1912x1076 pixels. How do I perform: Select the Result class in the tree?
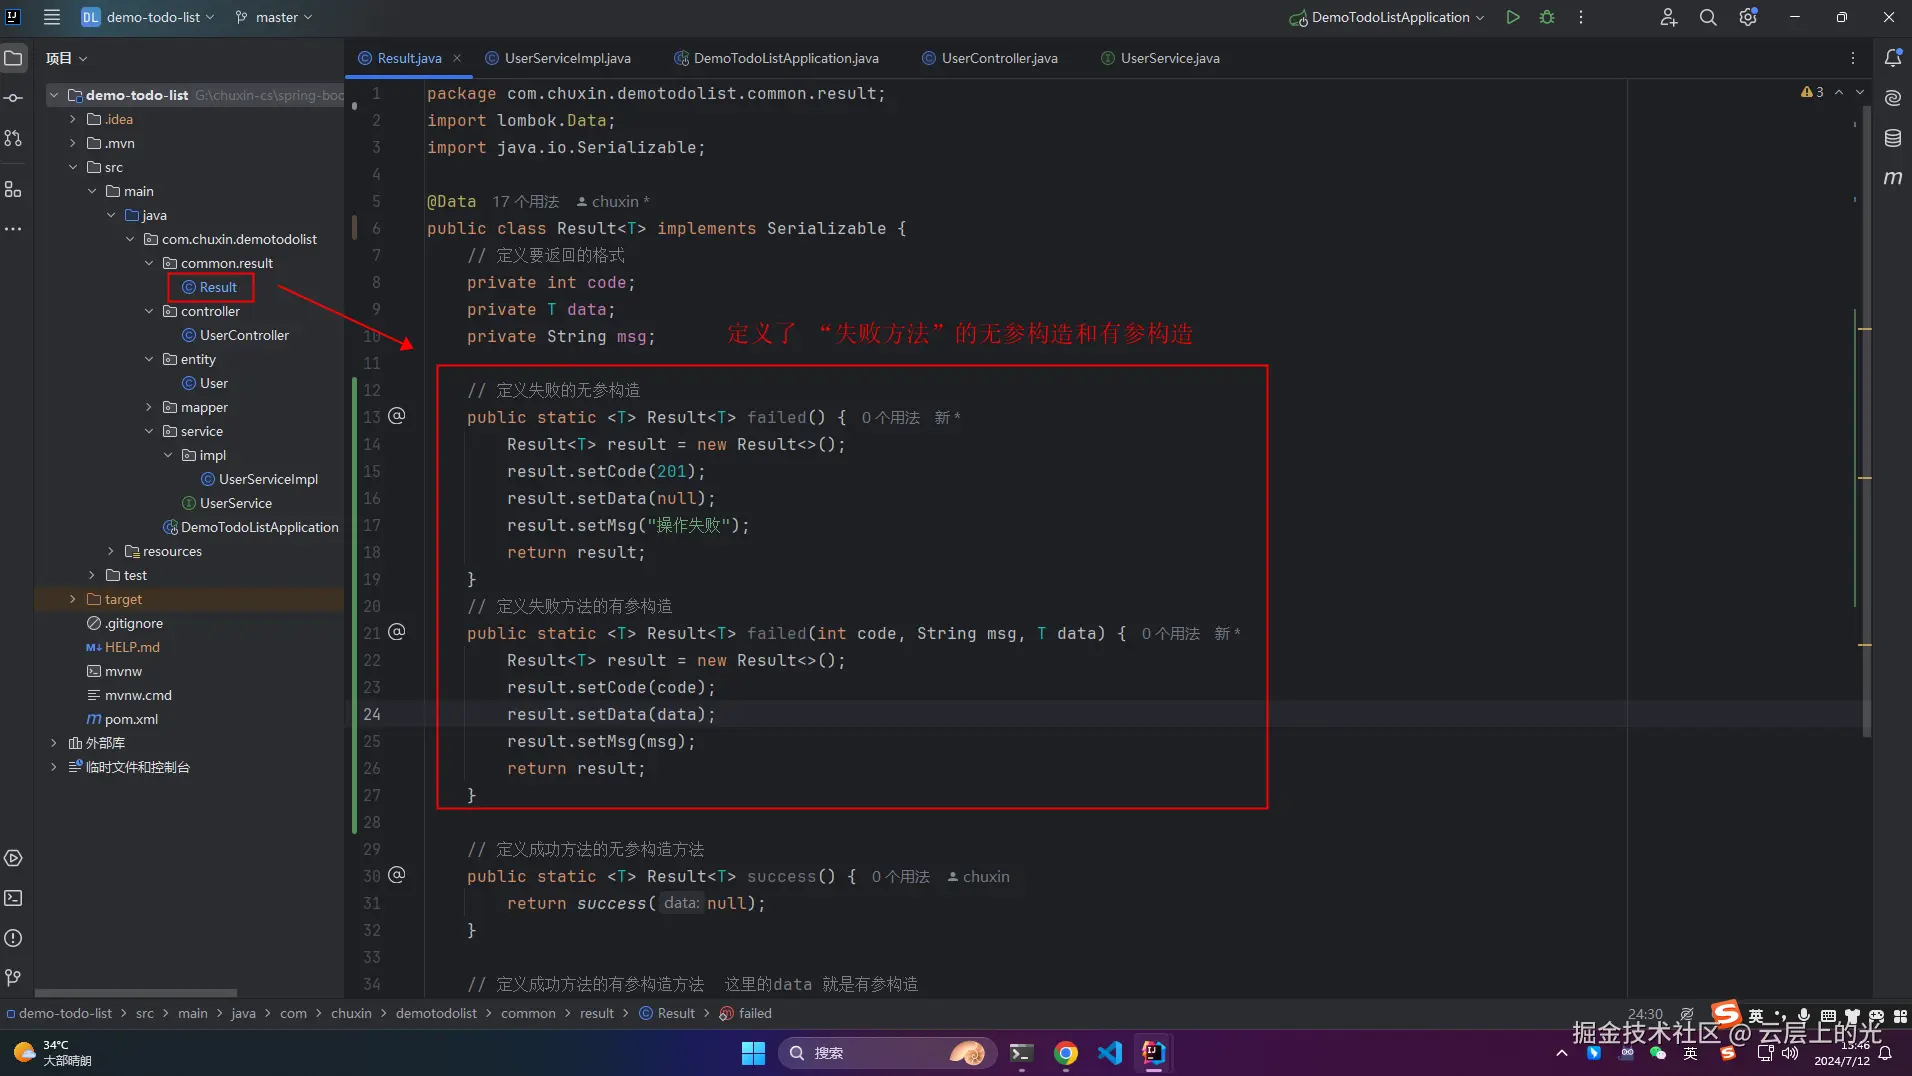tap(211, 287)
